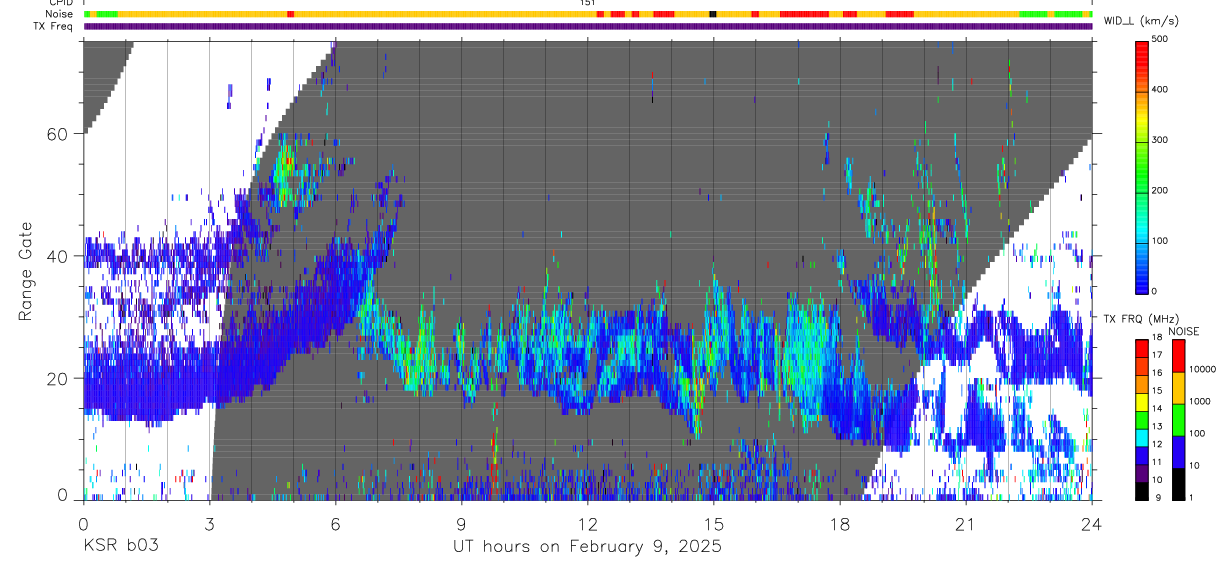Click the 16 tick on TX FRQ legend
The image size is (1228, 567).
(x=1156, y=373)
